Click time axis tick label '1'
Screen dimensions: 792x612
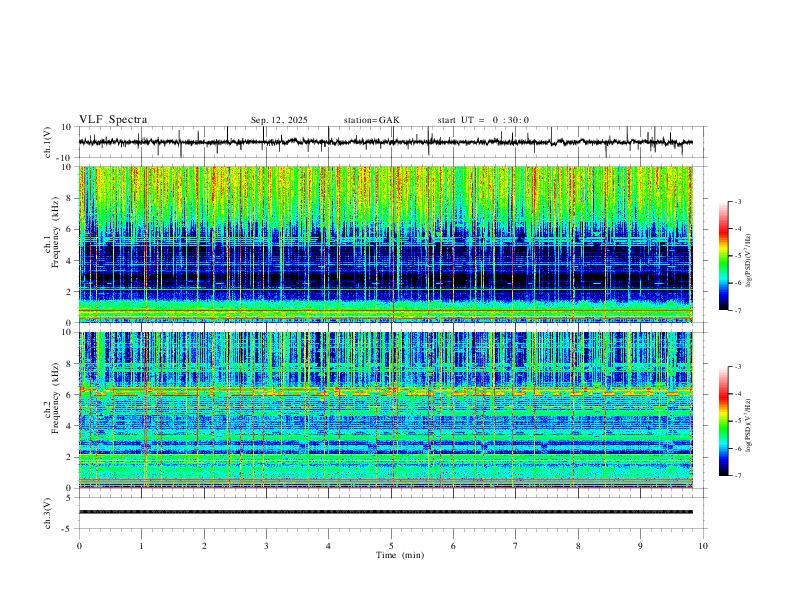[141, 546]
